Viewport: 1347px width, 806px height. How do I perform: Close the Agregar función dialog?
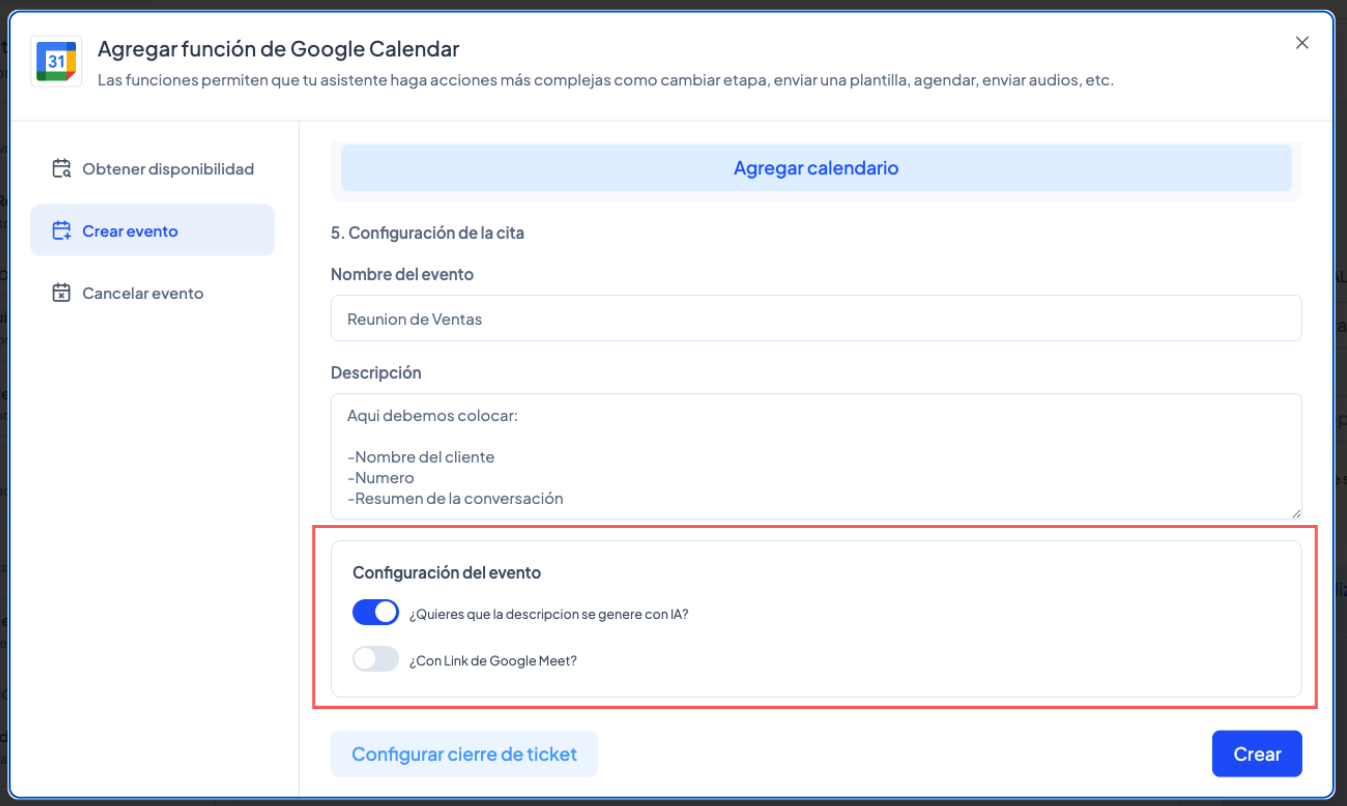pyautogui.click(x=1302, y=43)
